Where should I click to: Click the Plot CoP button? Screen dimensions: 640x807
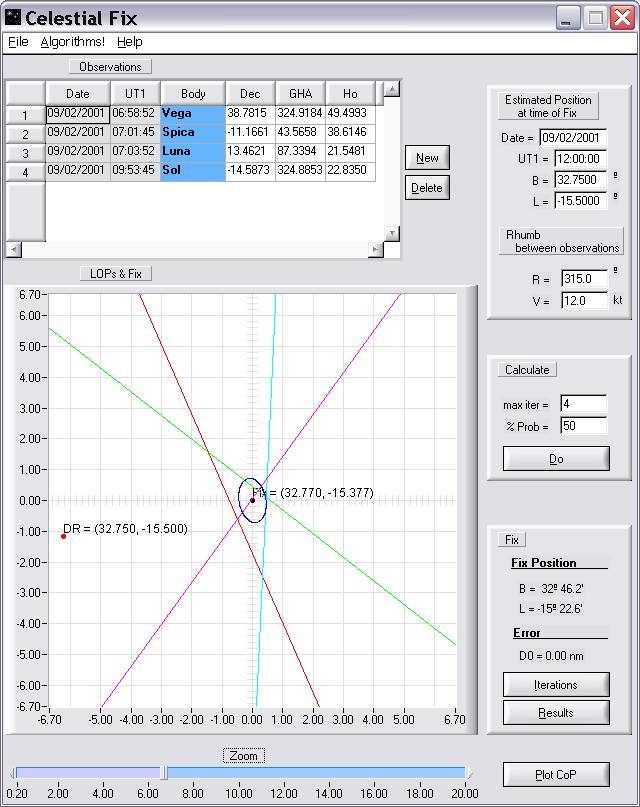point(556,775)
